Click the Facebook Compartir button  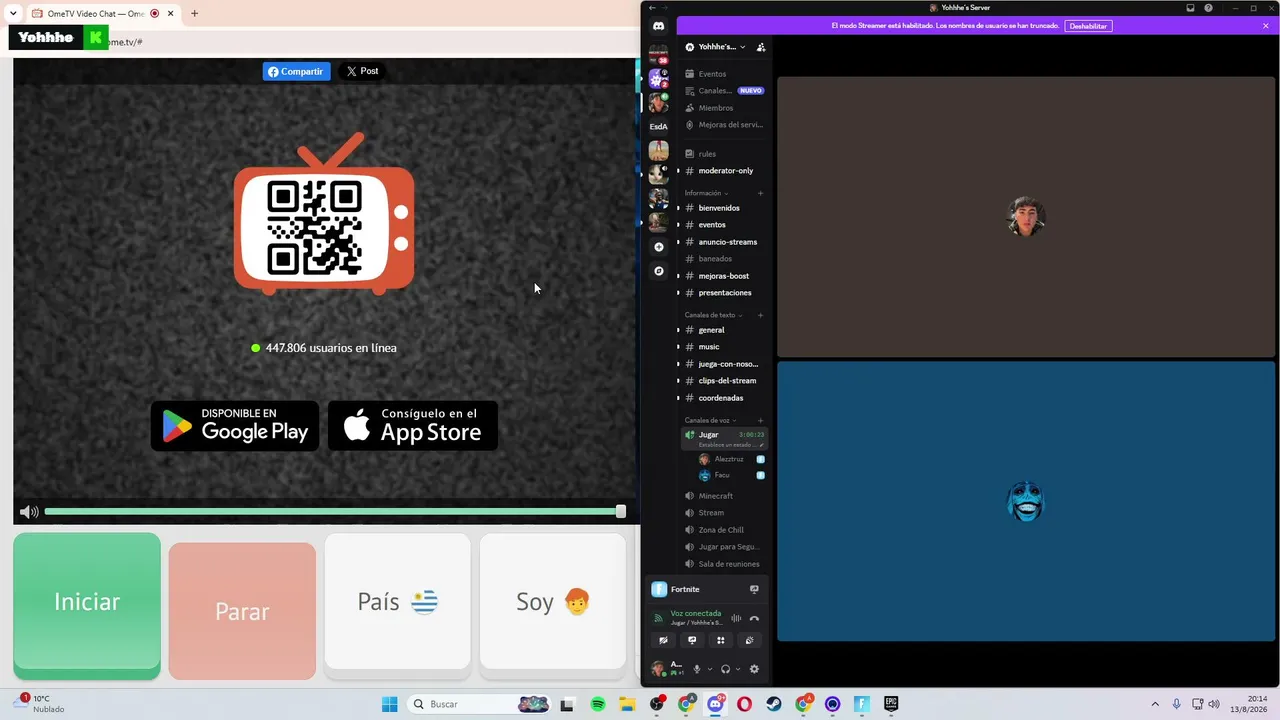click(296, 71)
